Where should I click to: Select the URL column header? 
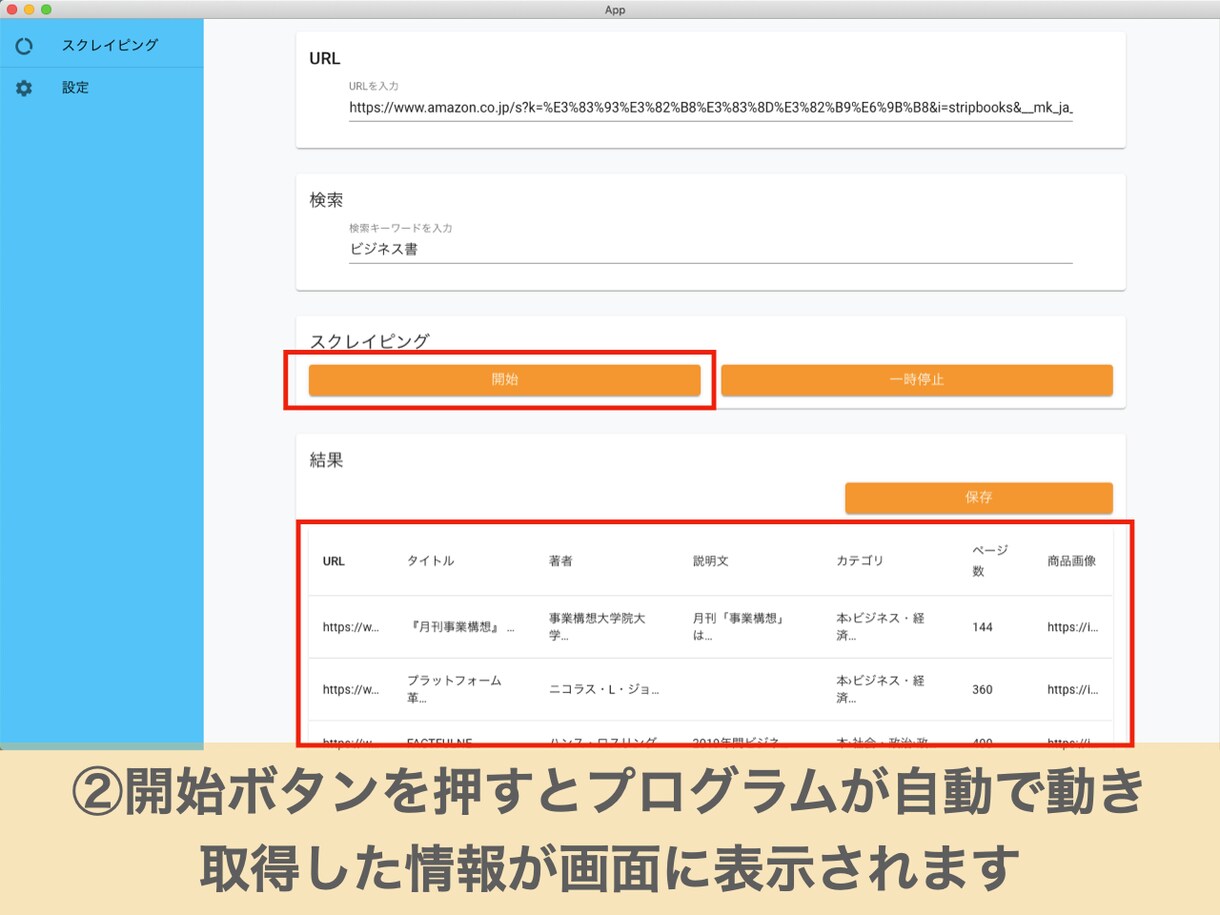click(x=334, y=561)
